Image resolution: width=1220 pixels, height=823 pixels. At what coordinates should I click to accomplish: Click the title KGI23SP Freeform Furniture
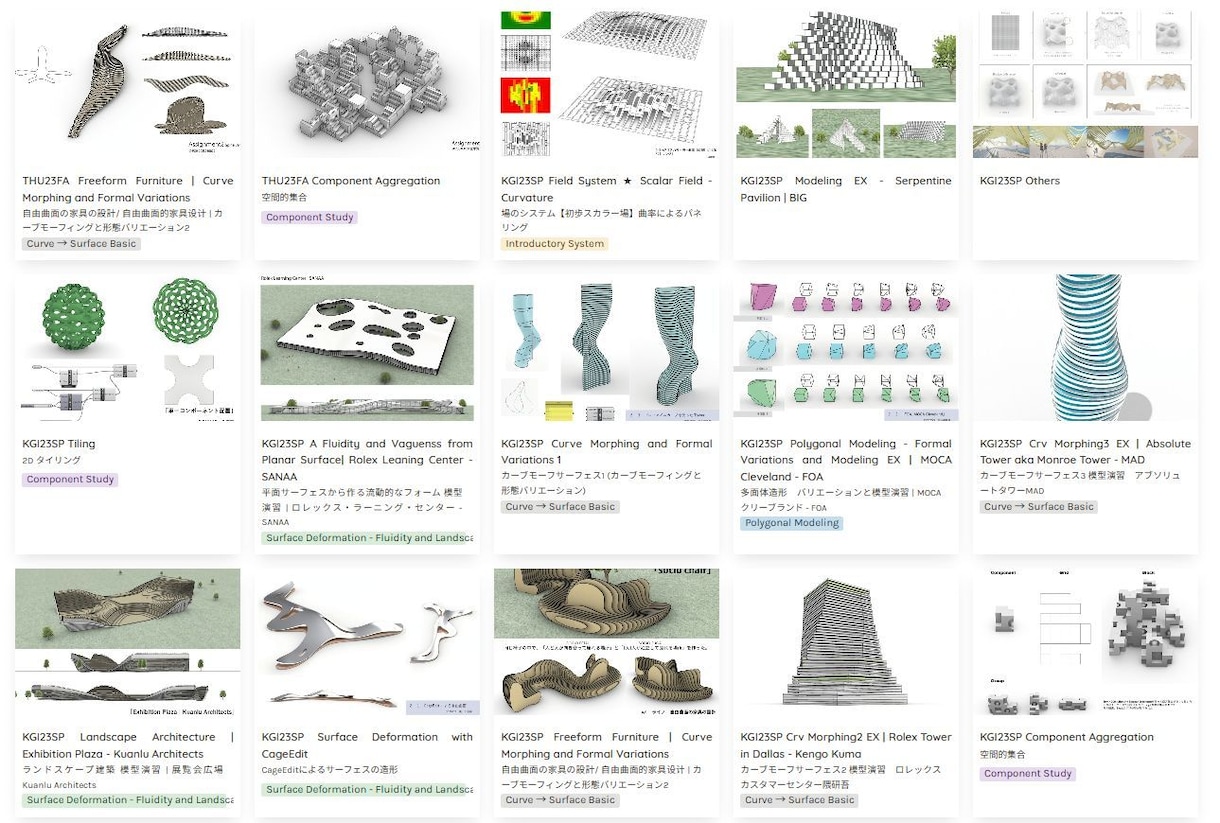(606, 745)
